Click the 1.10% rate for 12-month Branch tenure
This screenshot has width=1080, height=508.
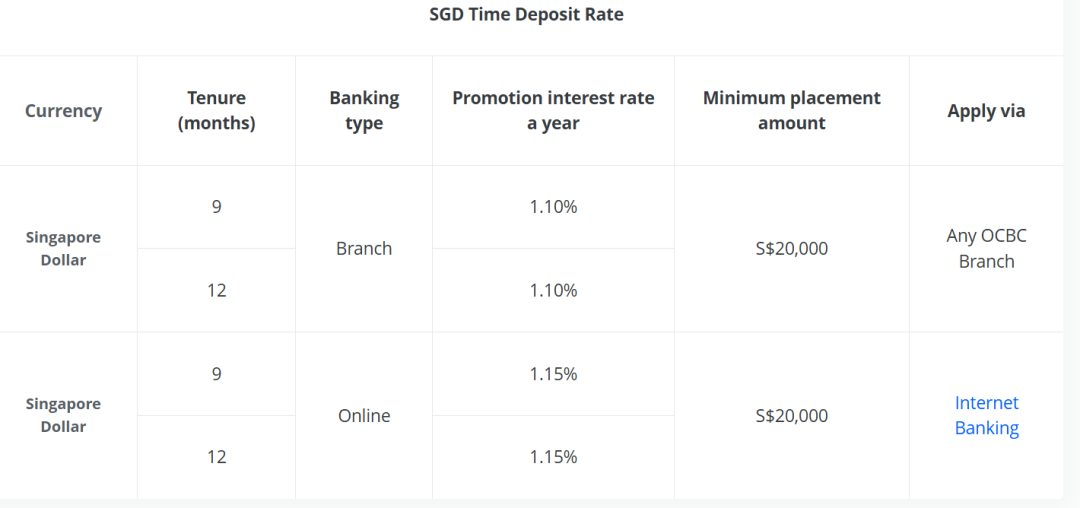tap(553, 291)
